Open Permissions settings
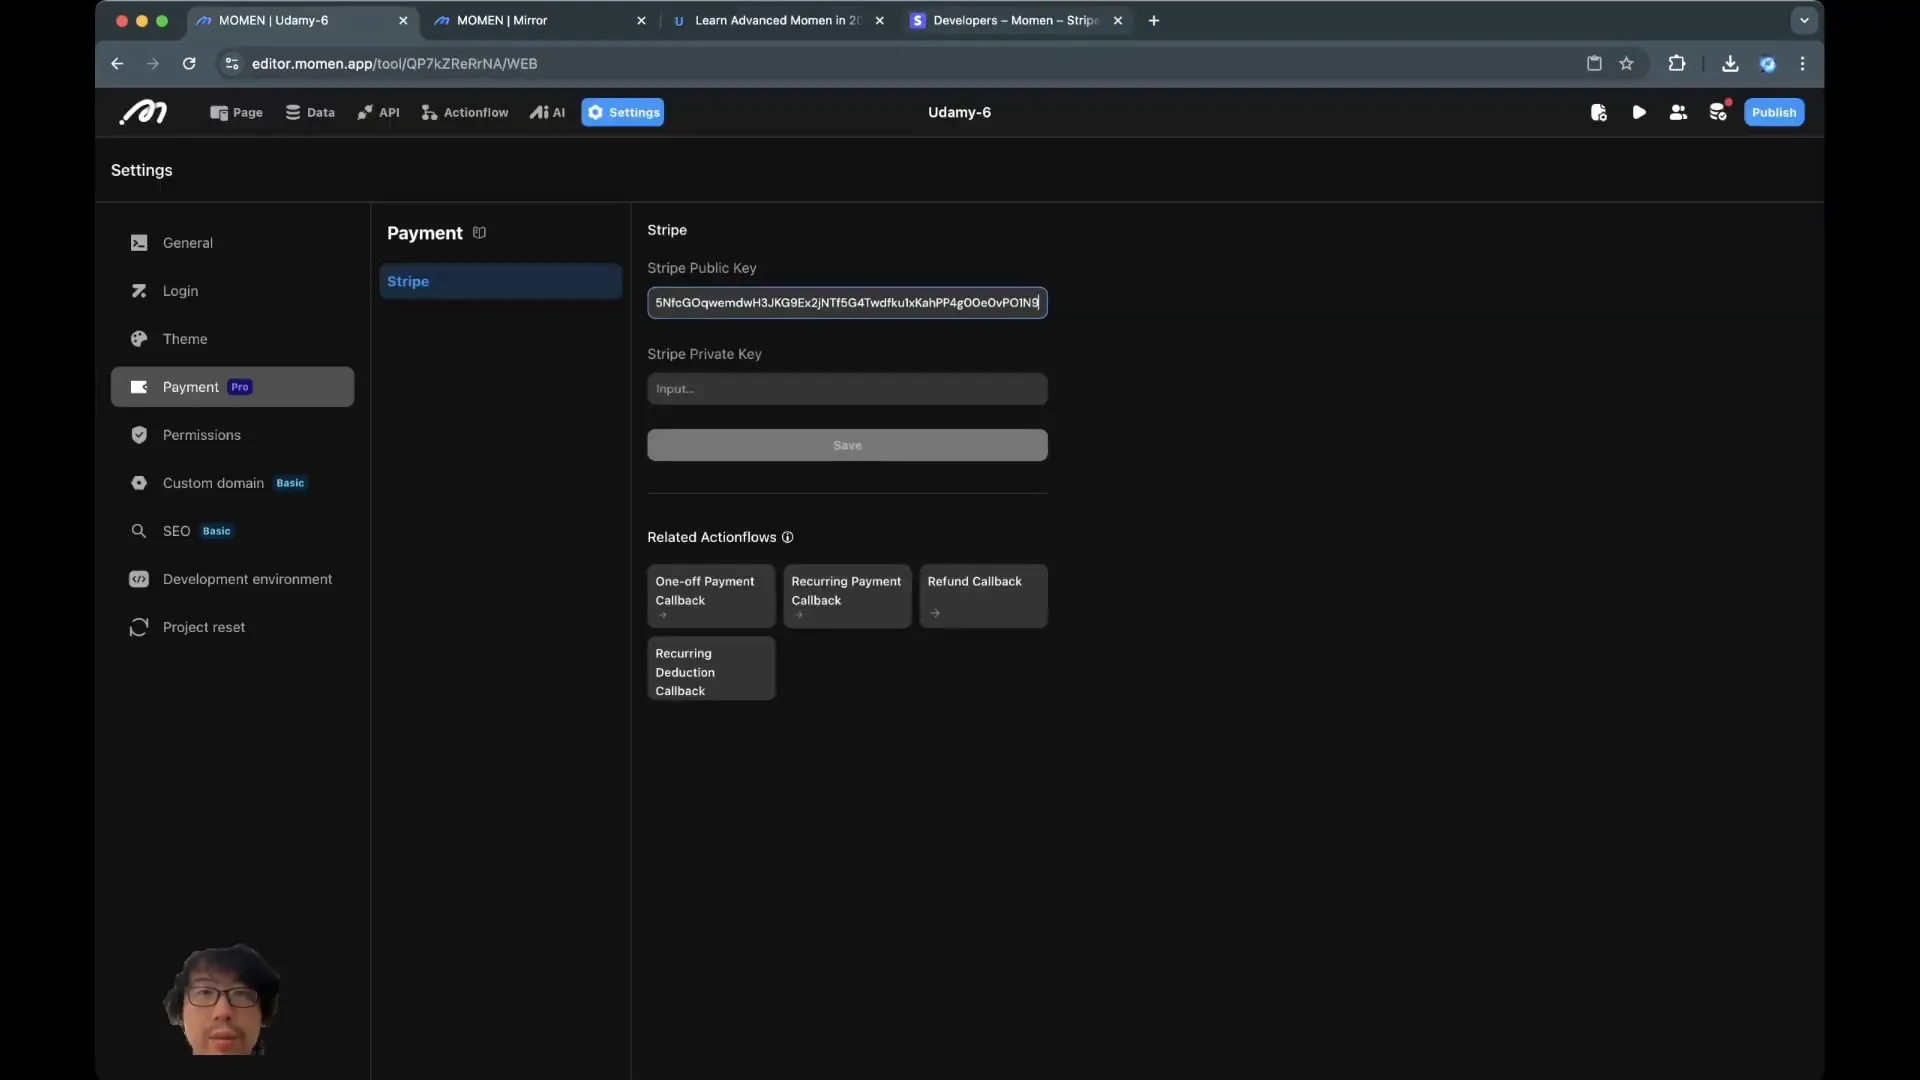 (x=232, y=435)
